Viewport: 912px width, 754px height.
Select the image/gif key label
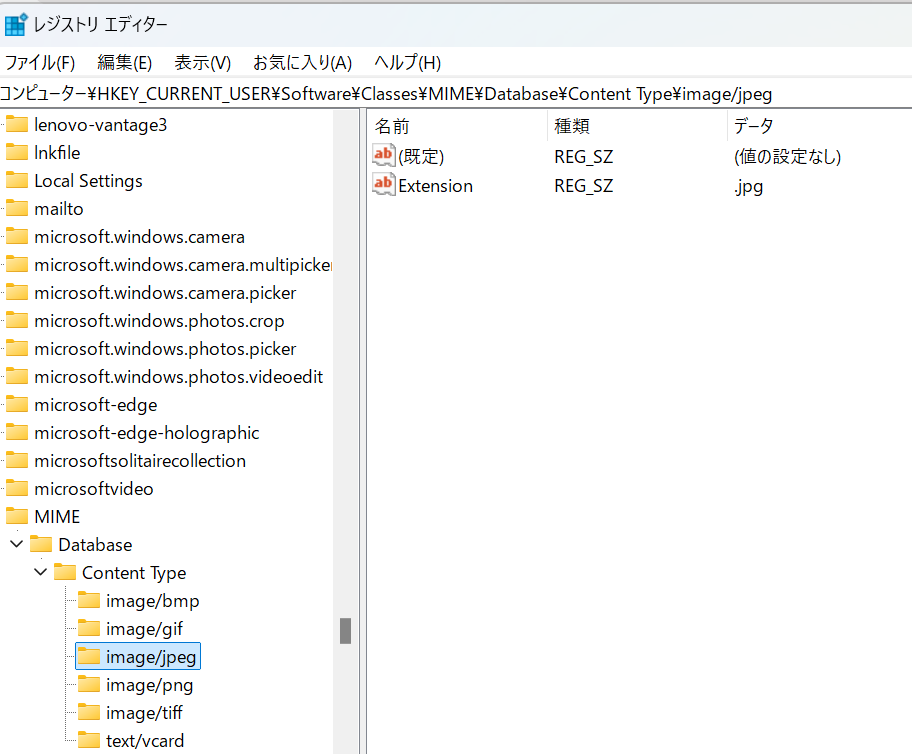tap(144, 628)
